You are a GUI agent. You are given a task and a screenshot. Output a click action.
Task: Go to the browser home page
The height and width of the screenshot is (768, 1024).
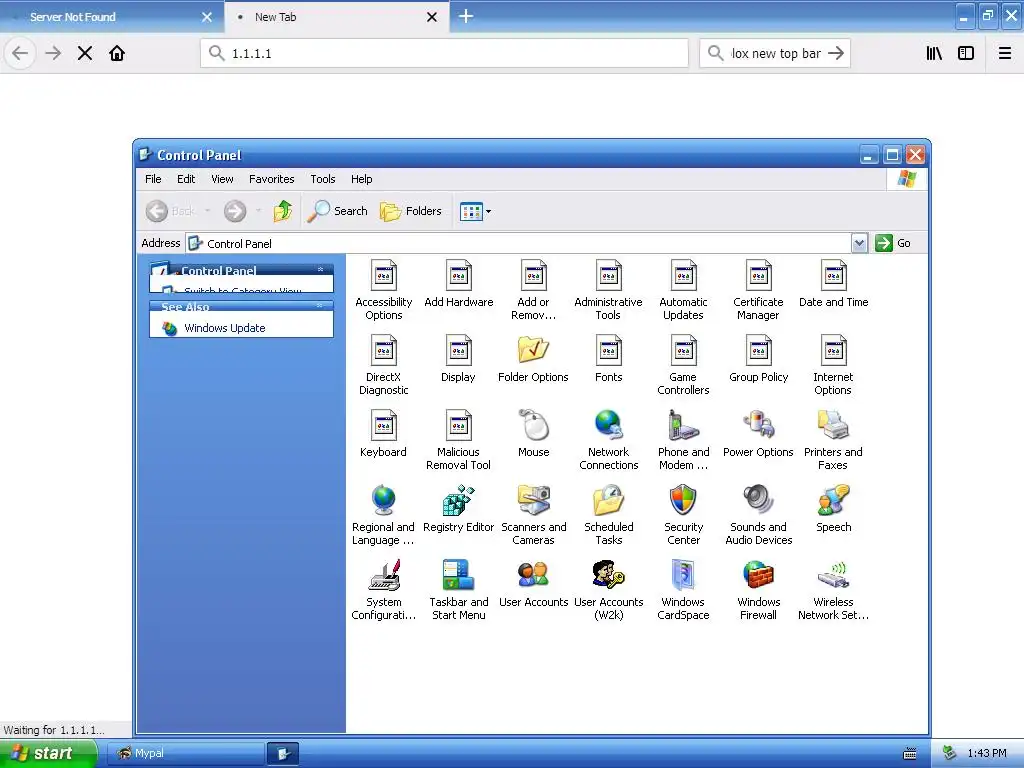(117, 53)
